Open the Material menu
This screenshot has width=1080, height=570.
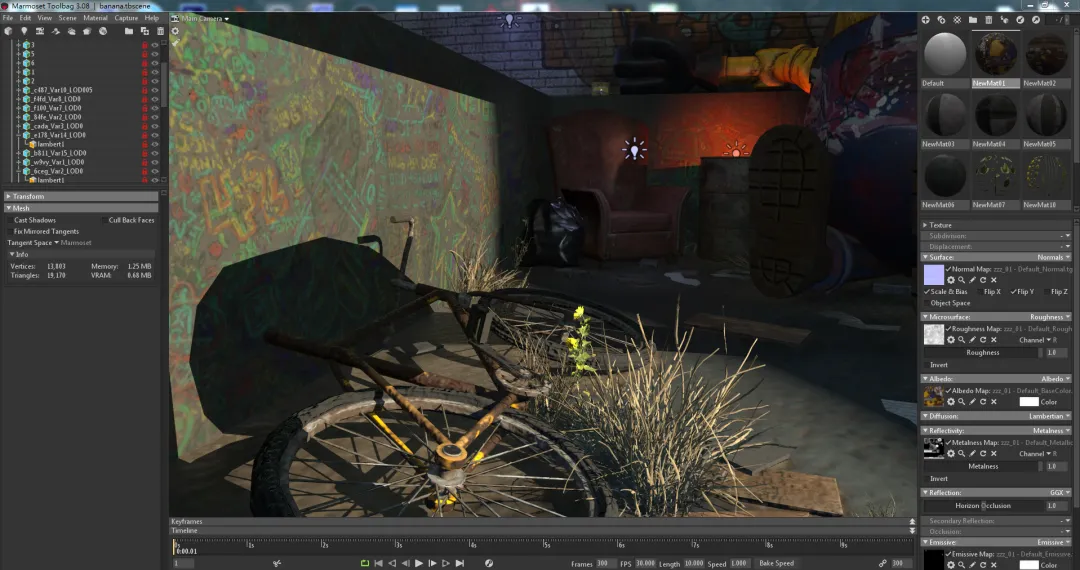[95, 18]
